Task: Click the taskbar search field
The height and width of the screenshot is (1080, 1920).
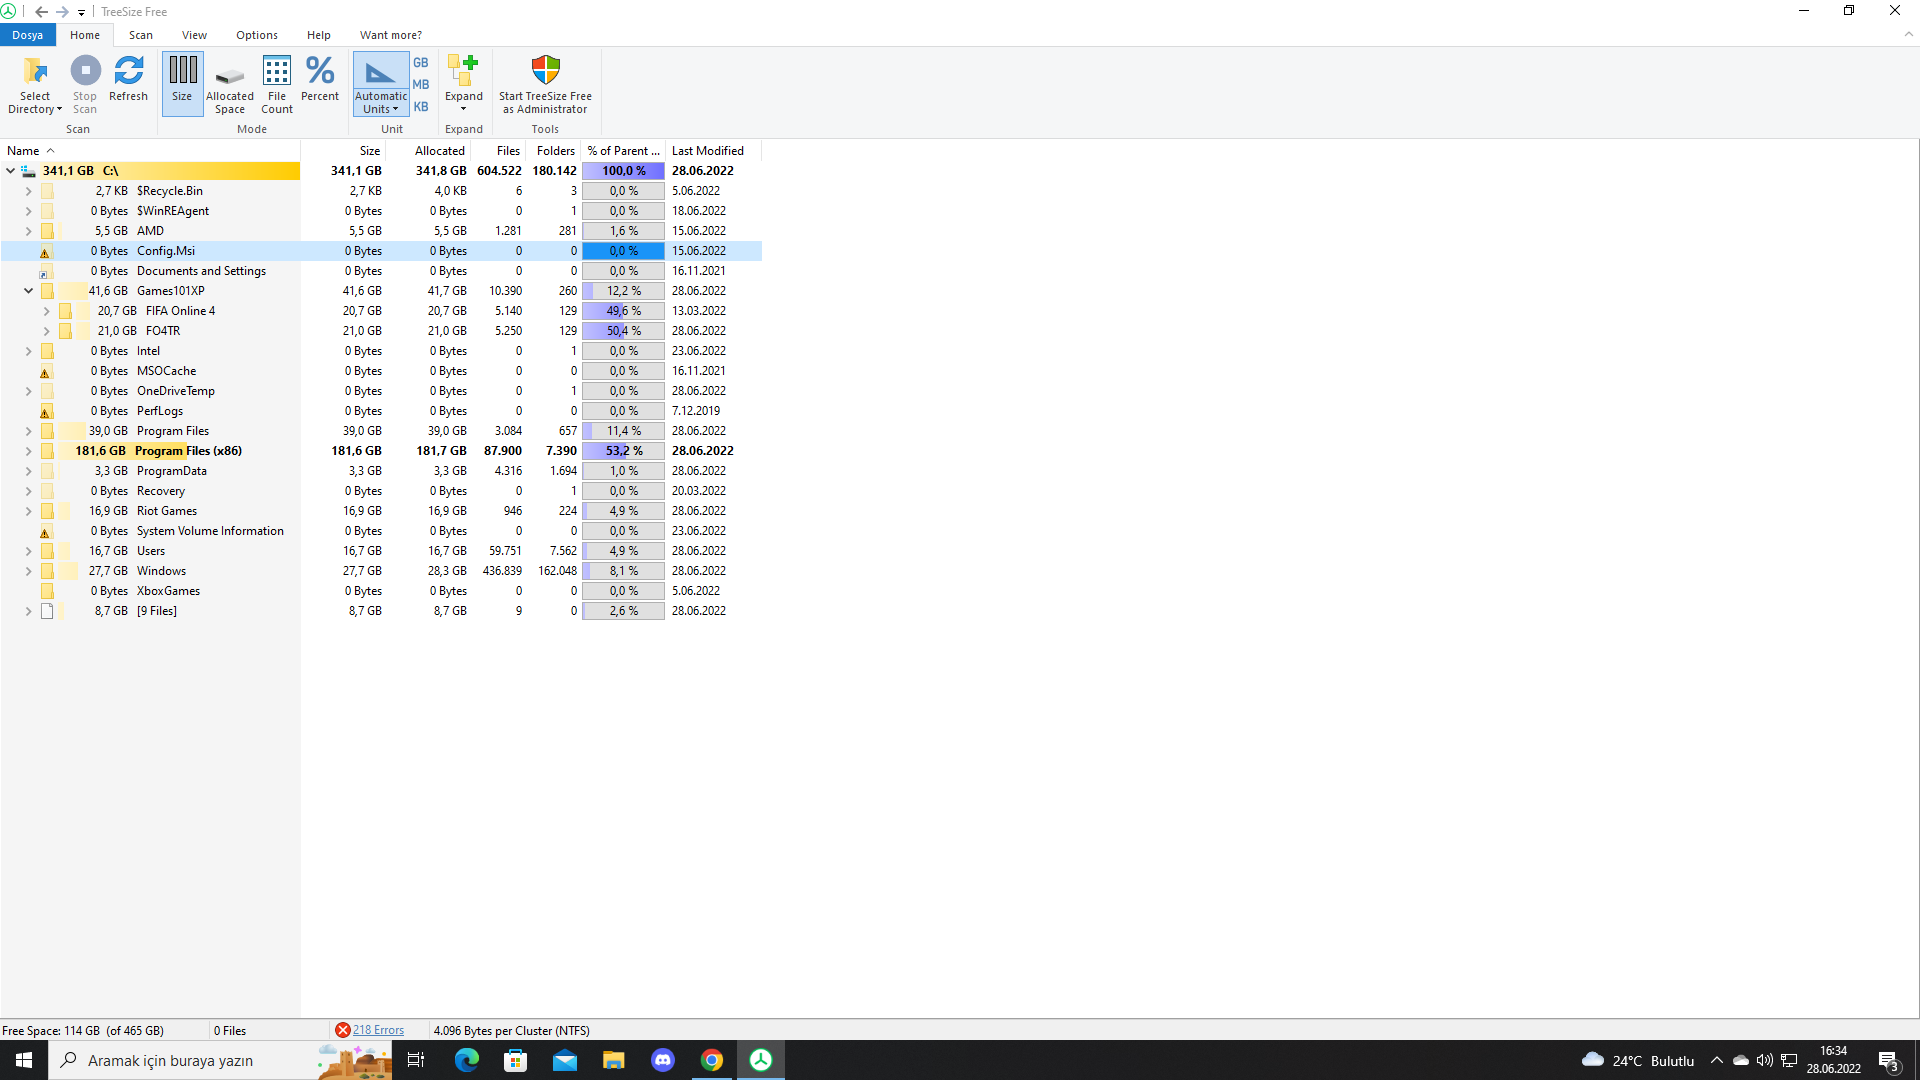Action: [x=220, y=1060]
